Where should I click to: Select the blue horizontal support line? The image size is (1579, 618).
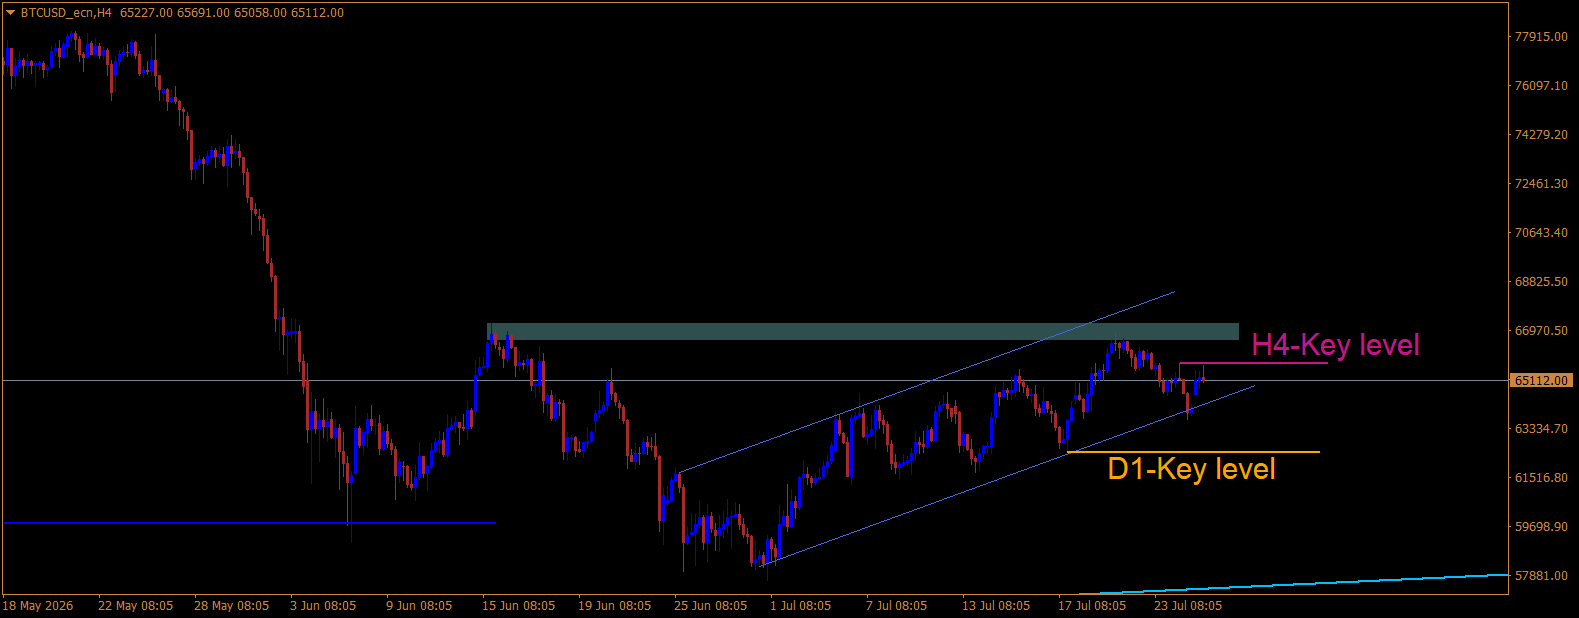pos(250,522)
